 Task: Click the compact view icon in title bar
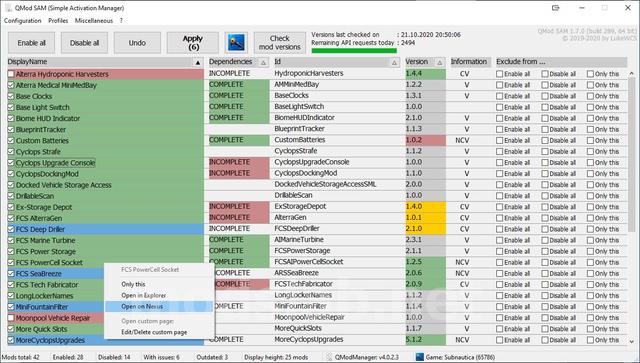pos(556,8)
